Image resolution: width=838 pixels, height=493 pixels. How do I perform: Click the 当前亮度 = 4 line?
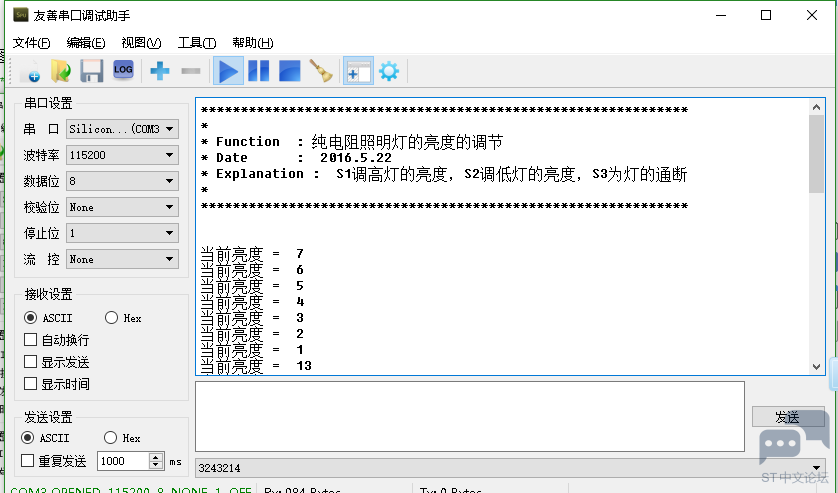[x=252, y=302]
